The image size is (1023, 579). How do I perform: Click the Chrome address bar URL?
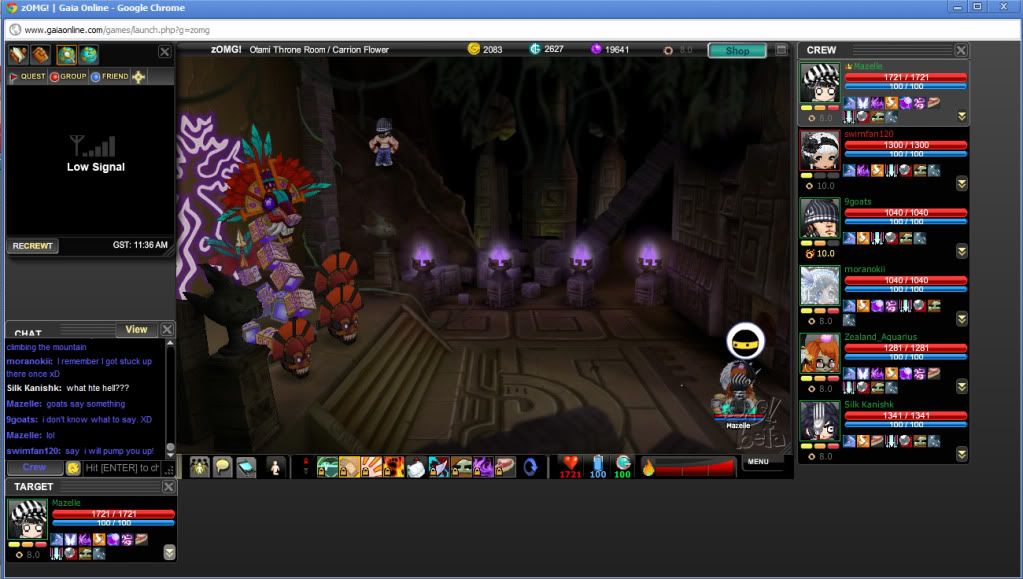[x=117, y=30]
